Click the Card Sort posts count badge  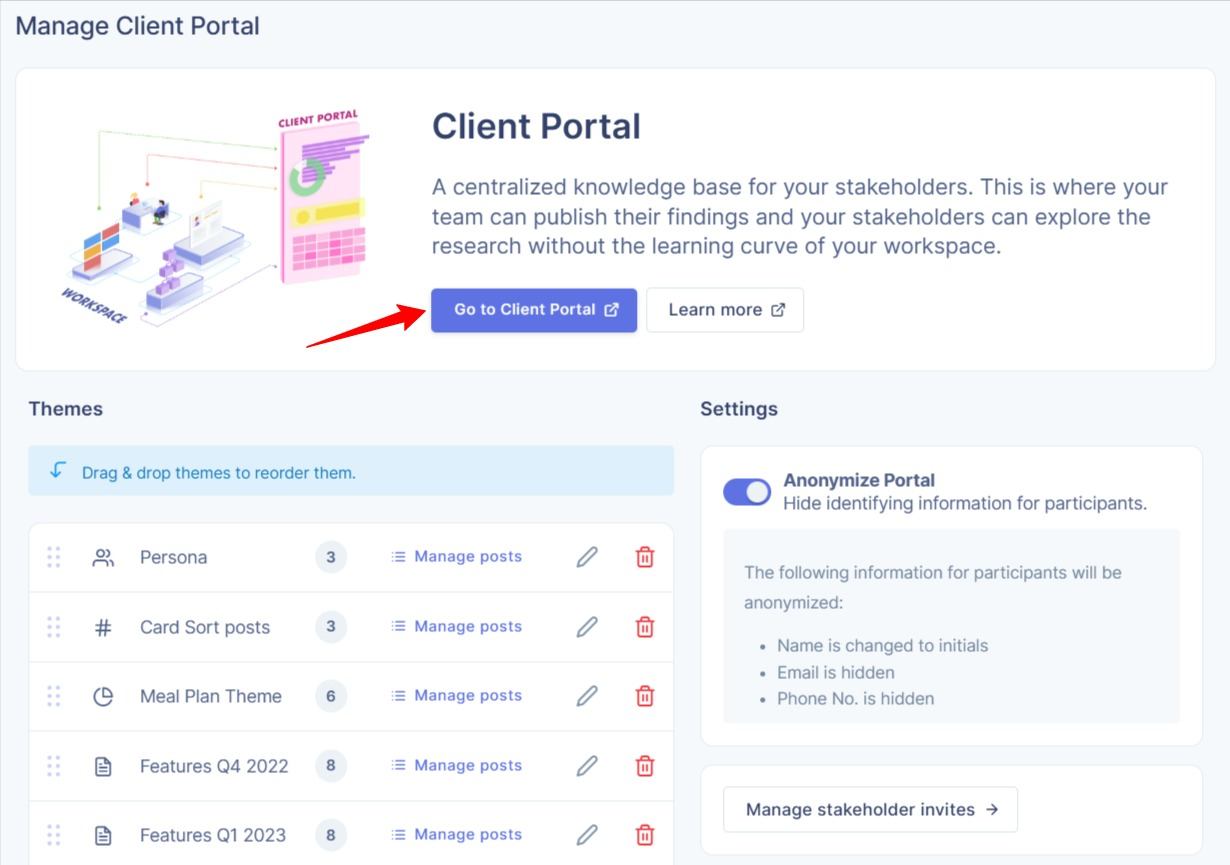330,627
